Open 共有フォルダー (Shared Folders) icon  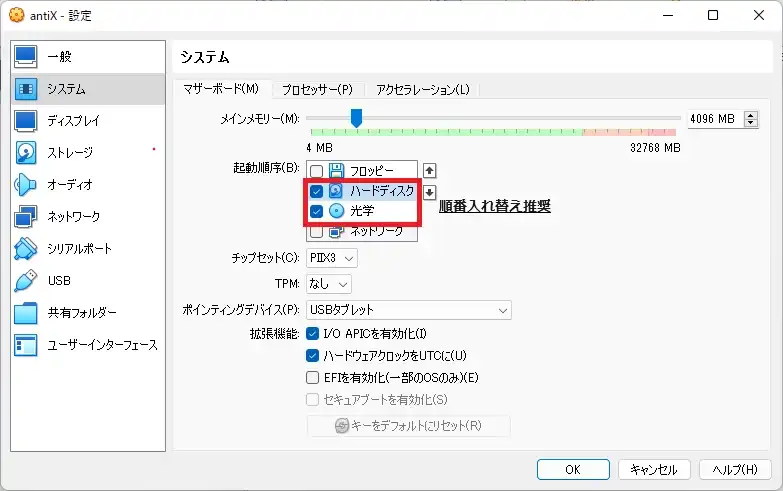click(x=26, y=313)
